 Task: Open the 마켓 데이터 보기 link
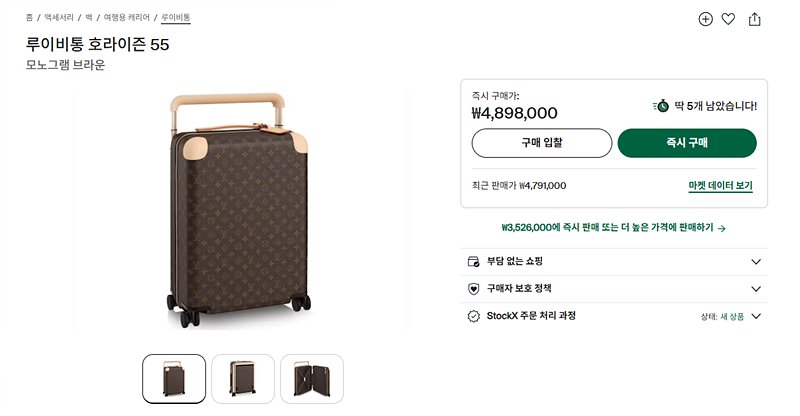tap(720, 186)
